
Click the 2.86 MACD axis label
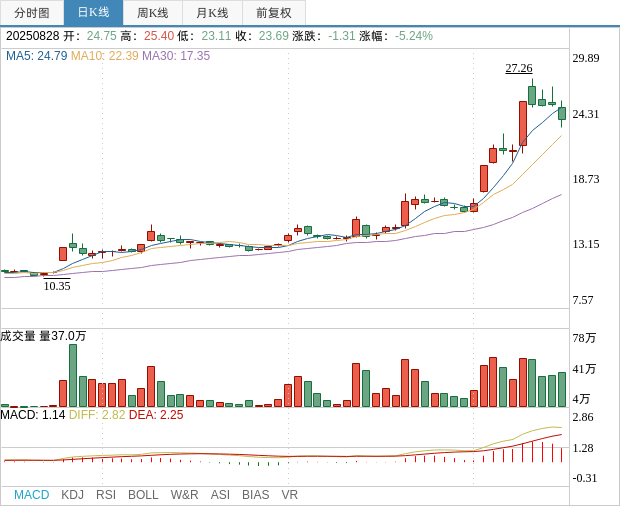(x=583, y=417)
